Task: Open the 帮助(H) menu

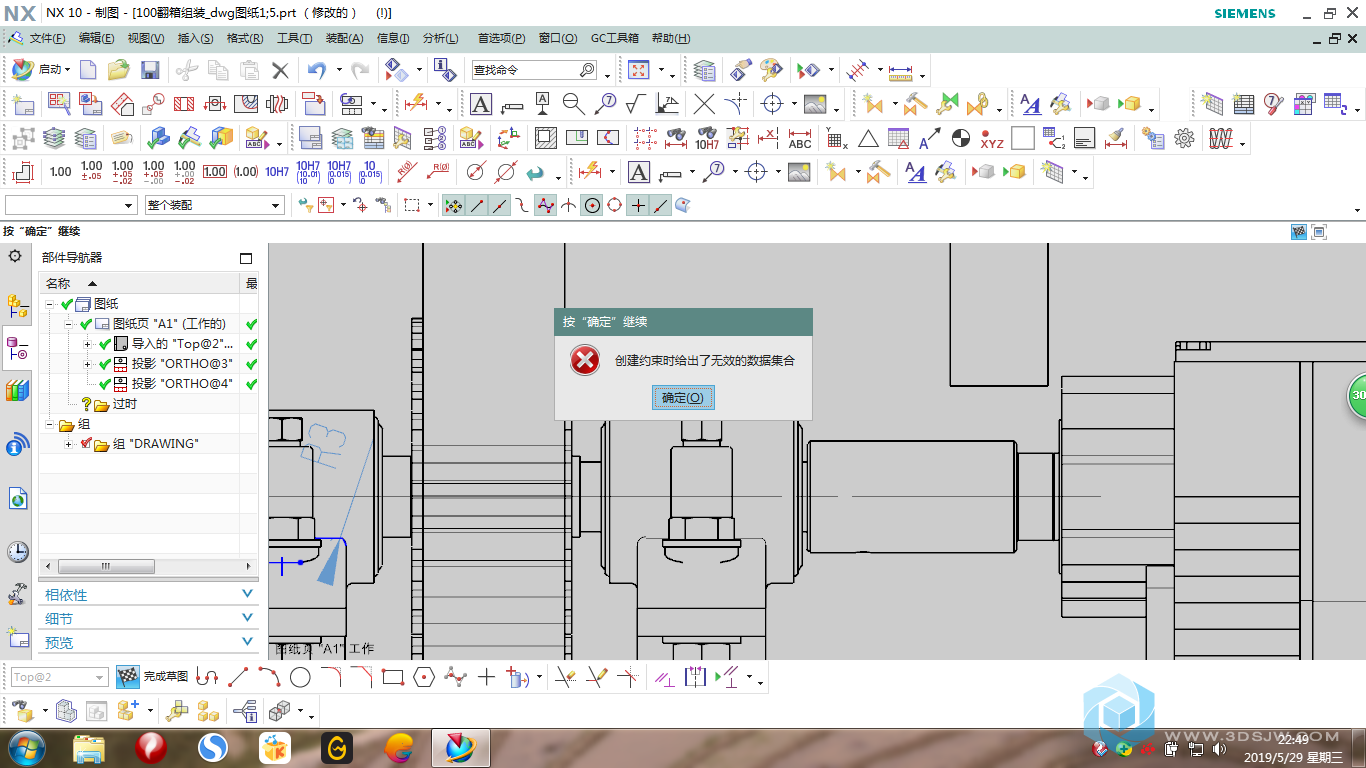Action: (670, 38)
